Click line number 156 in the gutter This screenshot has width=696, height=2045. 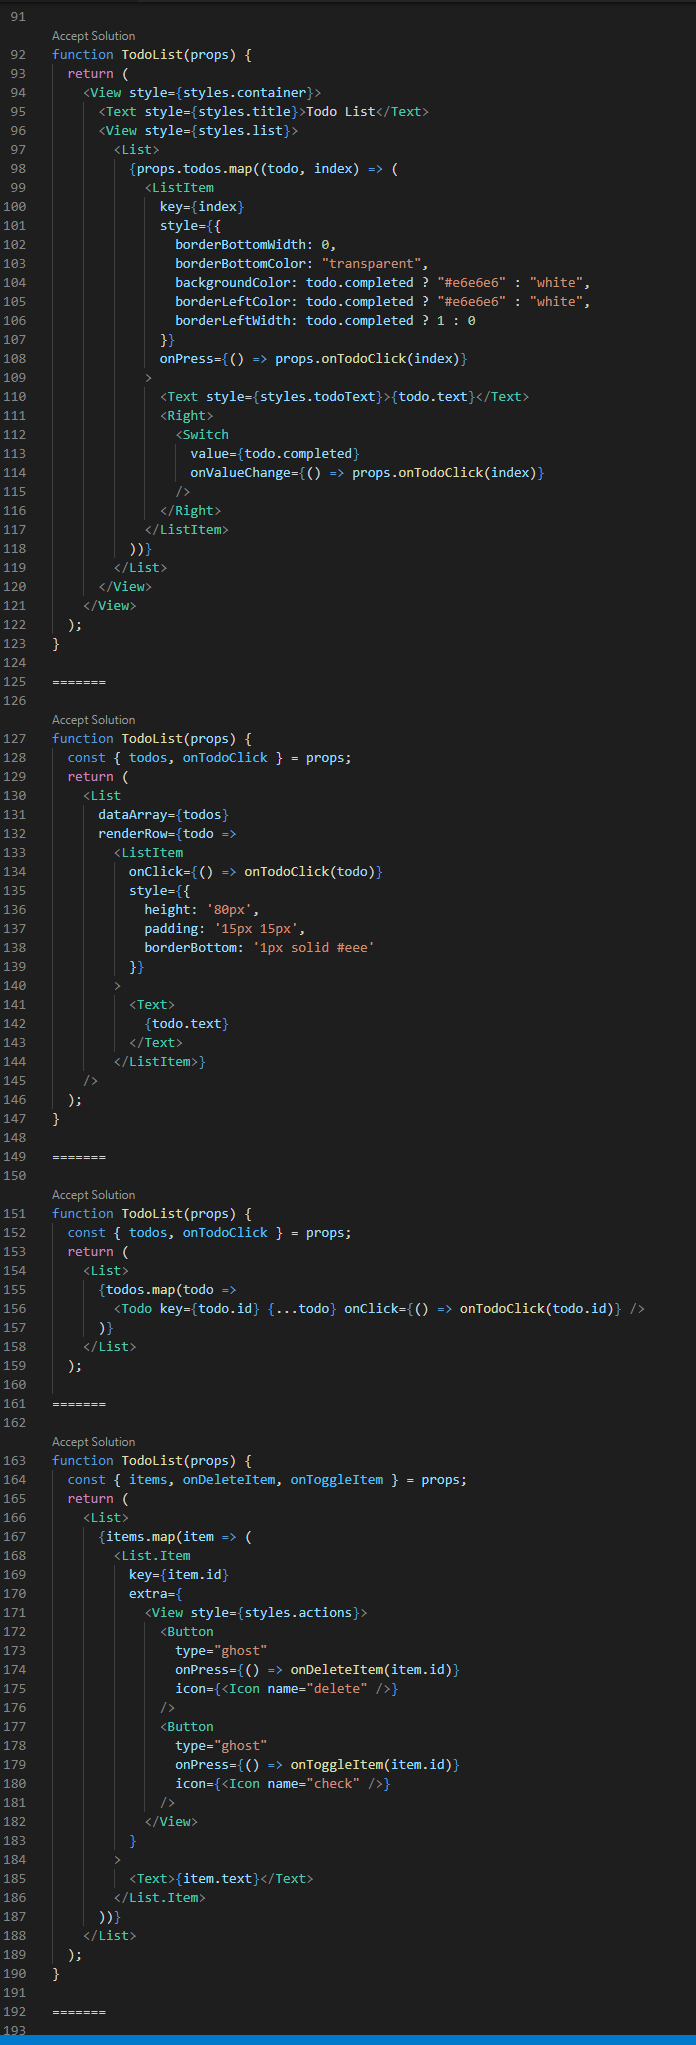(x=18, y=1309)
